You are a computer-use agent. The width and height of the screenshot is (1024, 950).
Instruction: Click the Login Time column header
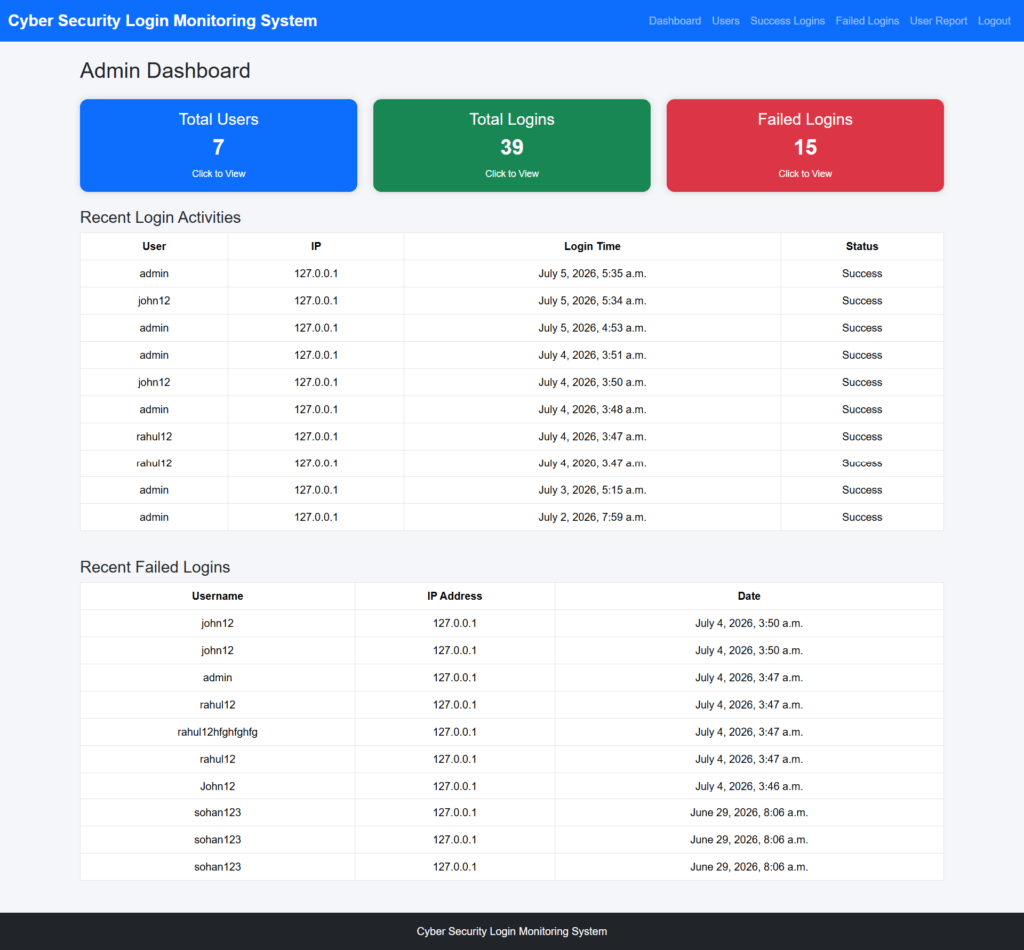point(592,246)
